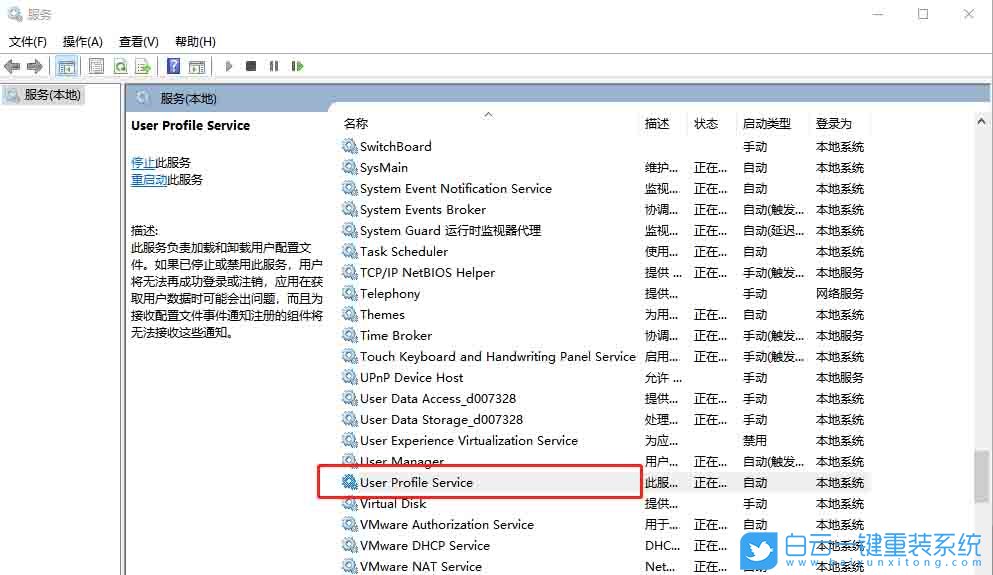Open the 帮助(H) menu
Viewport: 993px width, 575px height.
195,42
